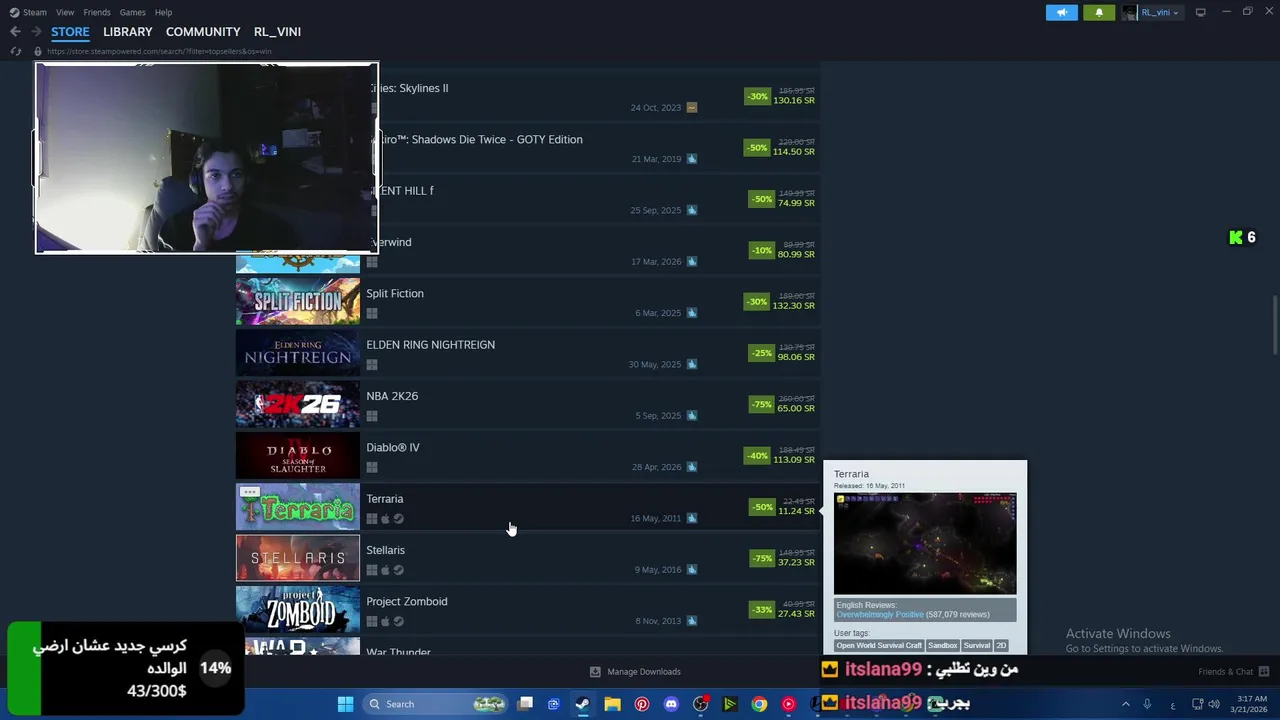Open the NBA 2K26 thumbnail
1280x720 pixels.
pos(298,404)
